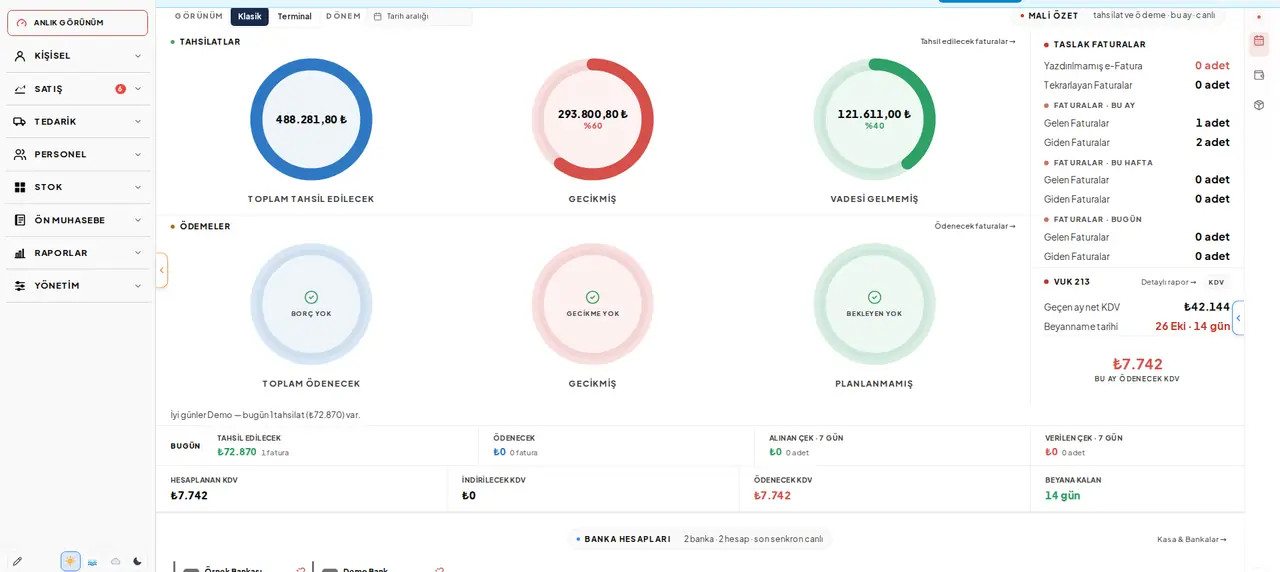Click the Raporlar bar chart icon
1280x572 pixels.
point(20,253)
